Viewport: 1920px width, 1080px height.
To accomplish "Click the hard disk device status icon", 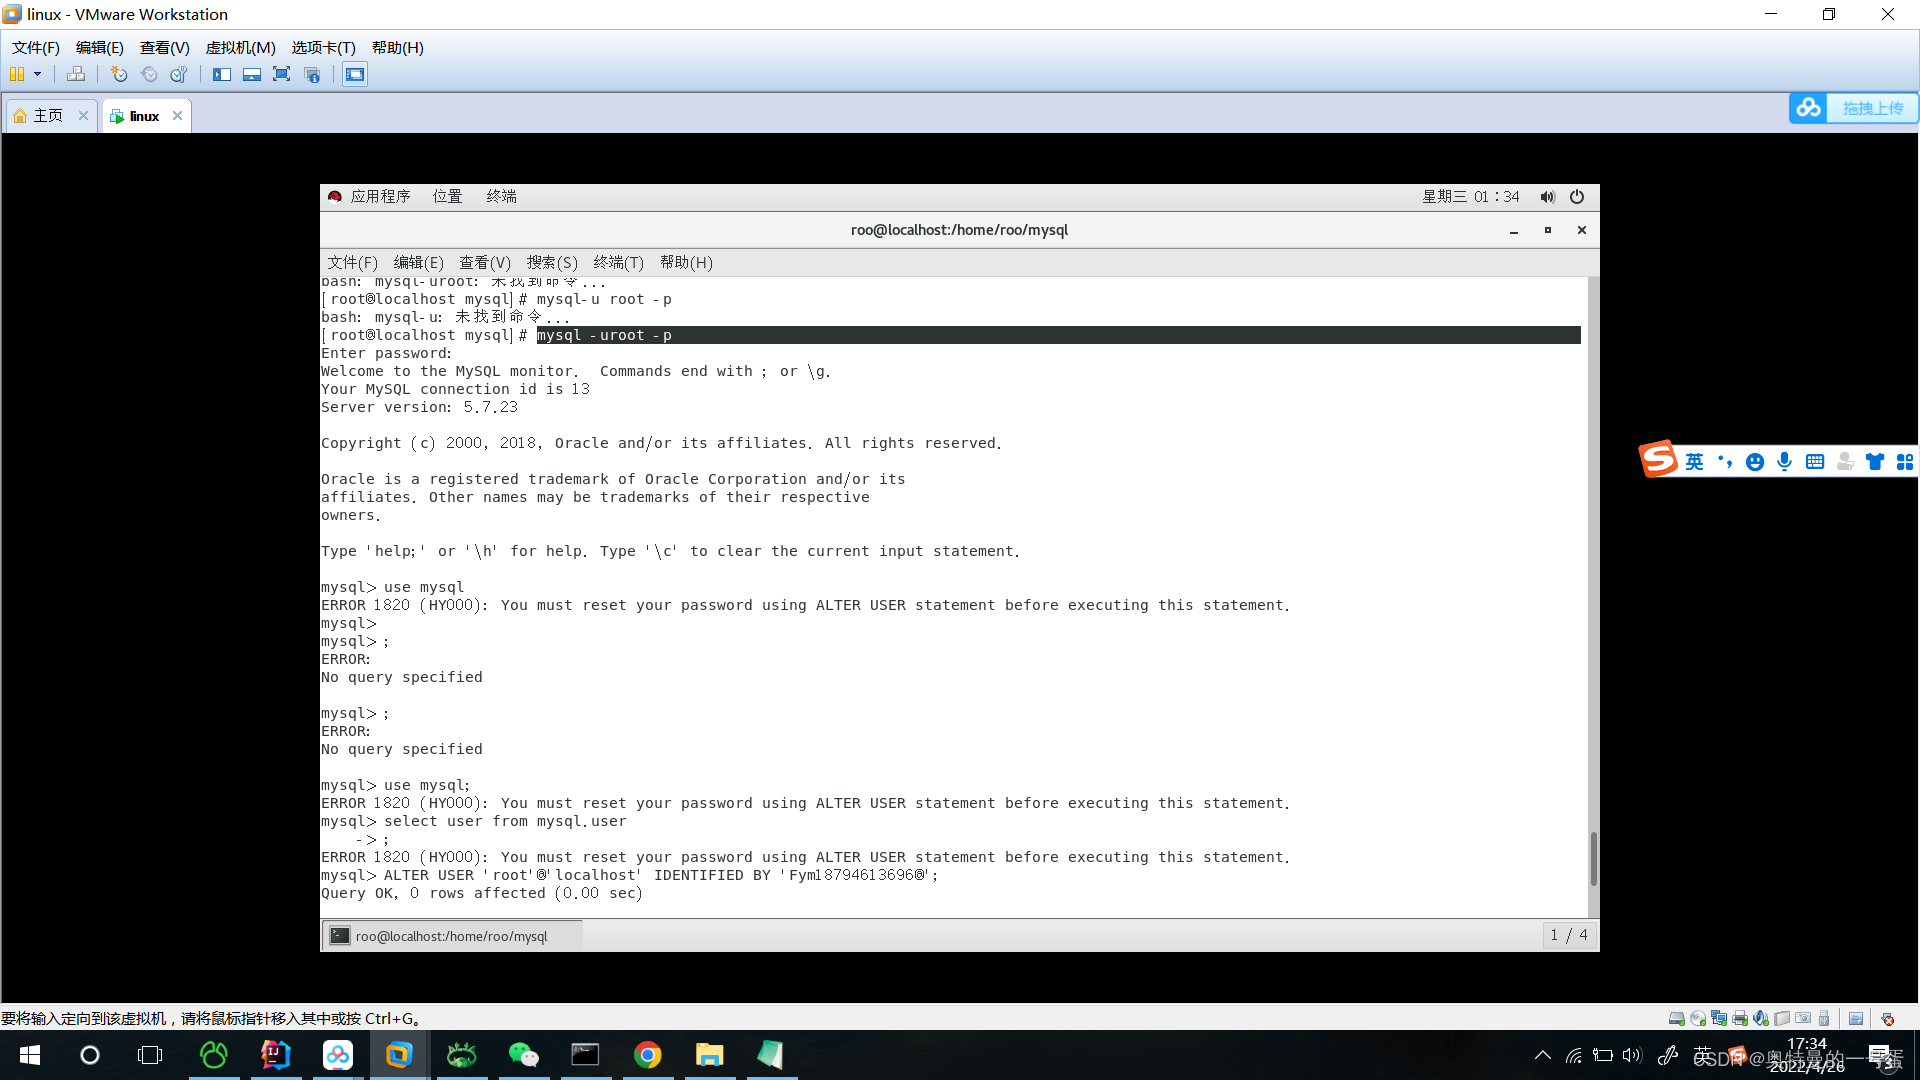I will (x=1677, y=1019).
